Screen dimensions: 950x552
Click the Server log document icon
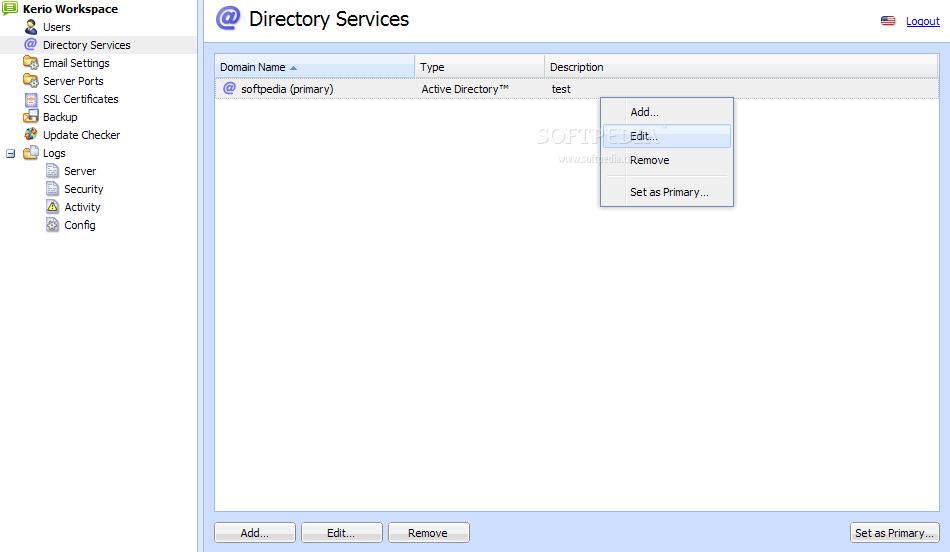click(x=53, y=171)
